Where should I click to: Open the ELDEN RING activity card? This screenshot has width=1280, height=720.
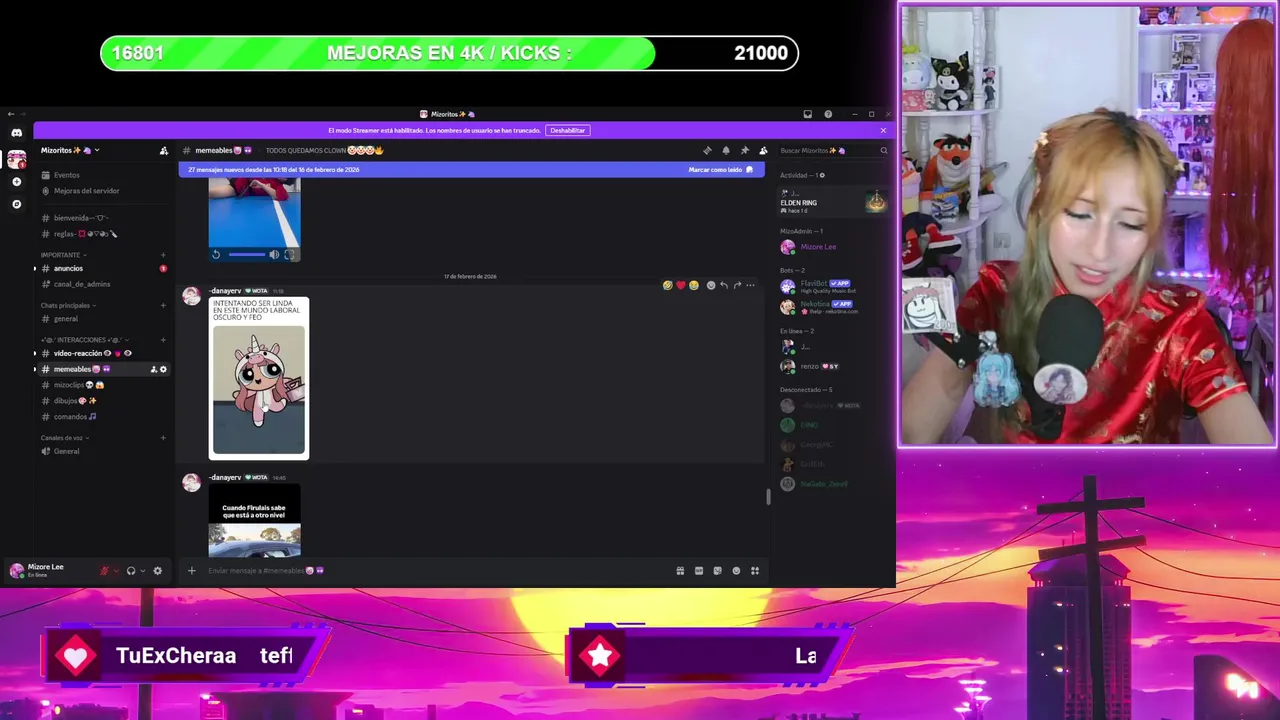coord(833,203)
